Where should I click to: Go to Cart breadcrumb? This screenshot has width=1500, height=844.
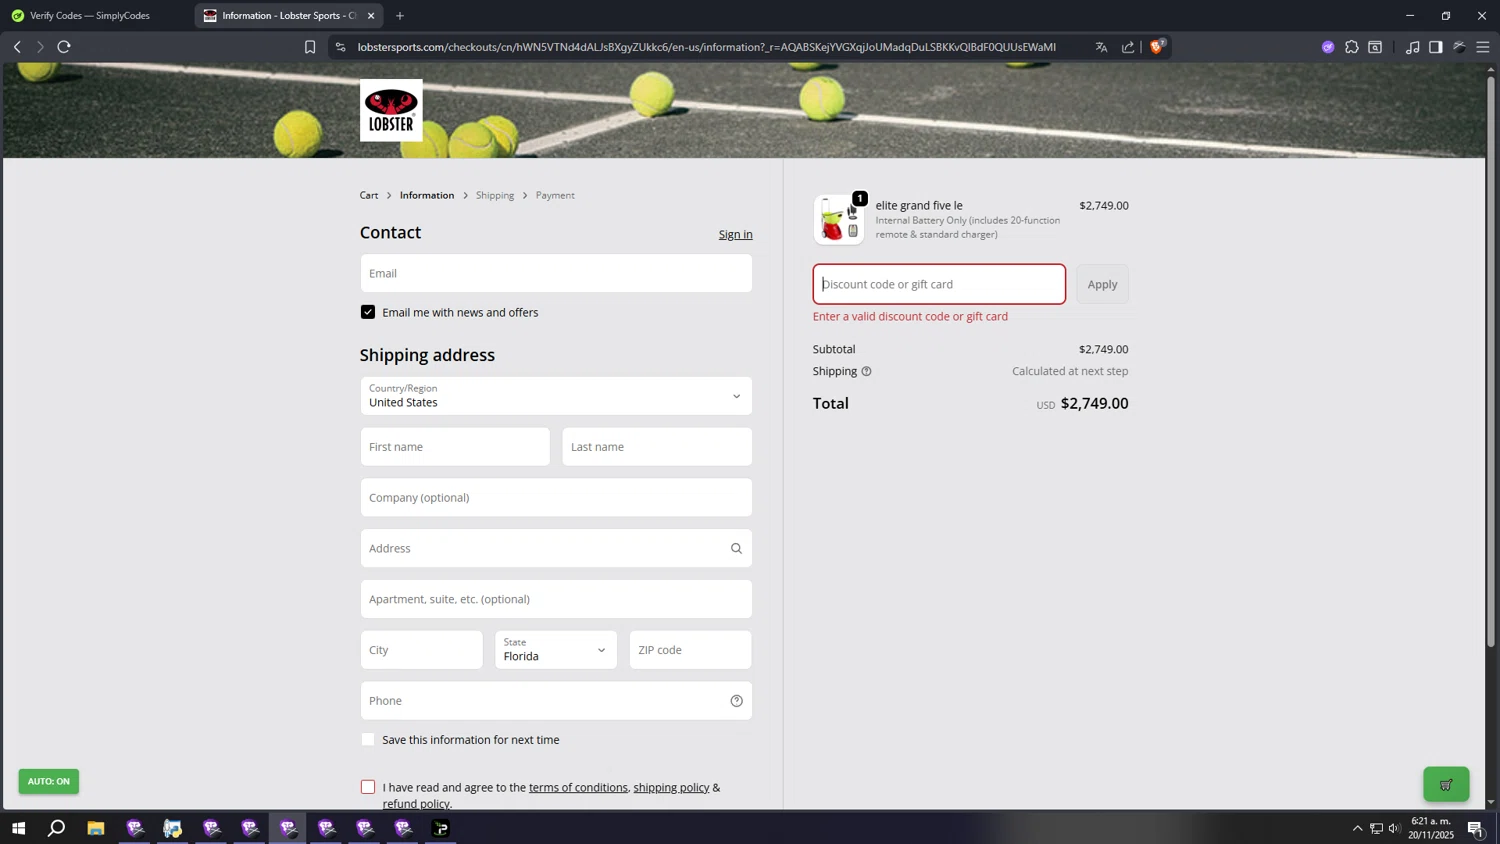pos(369,195)
